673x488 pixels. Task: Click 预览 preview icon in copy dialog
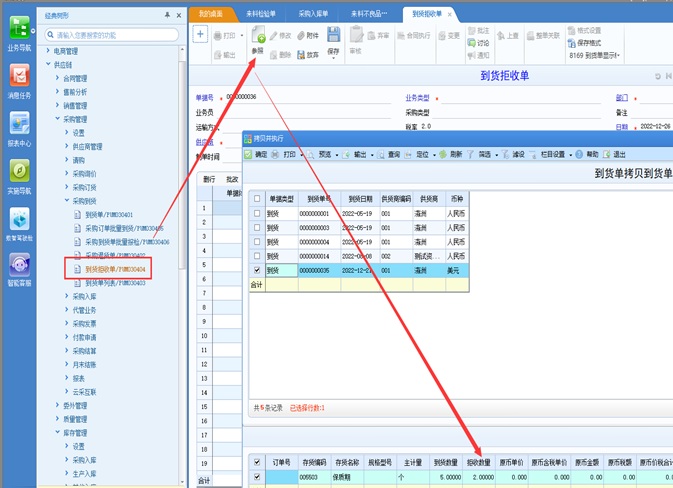[310, 154]
